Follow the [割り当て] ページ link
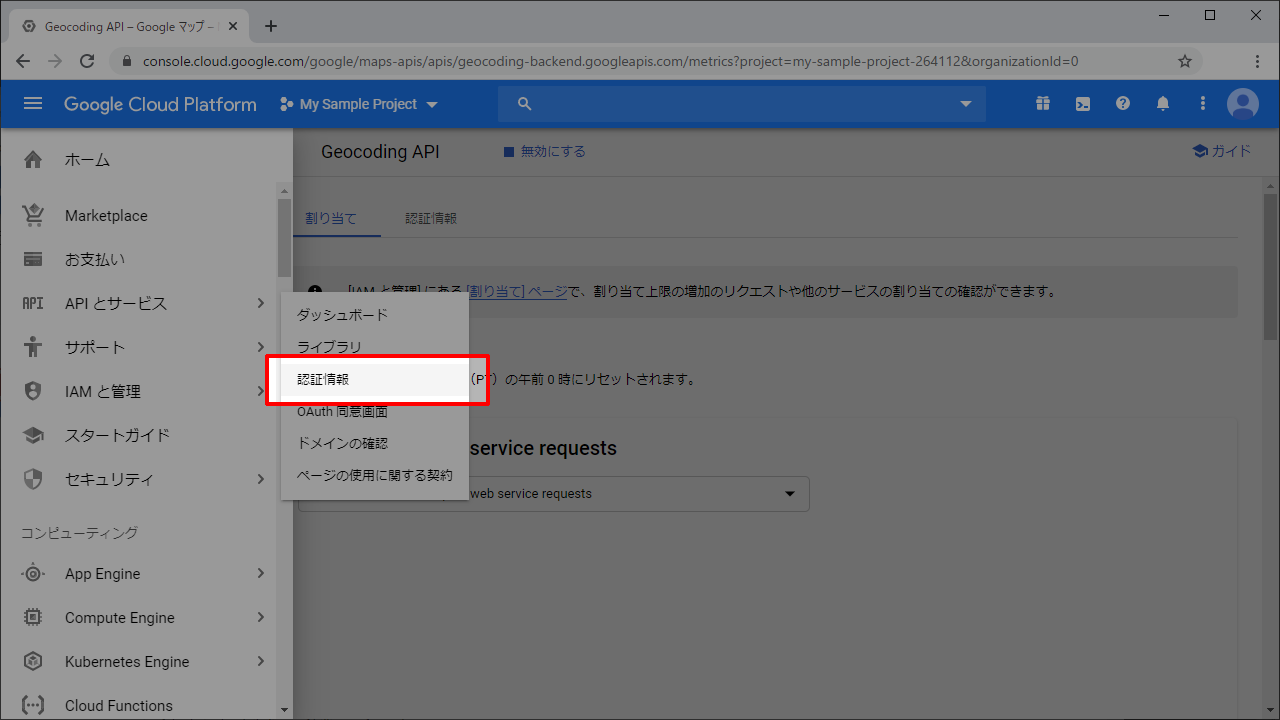1280x720 pixels. coord(517,292)
